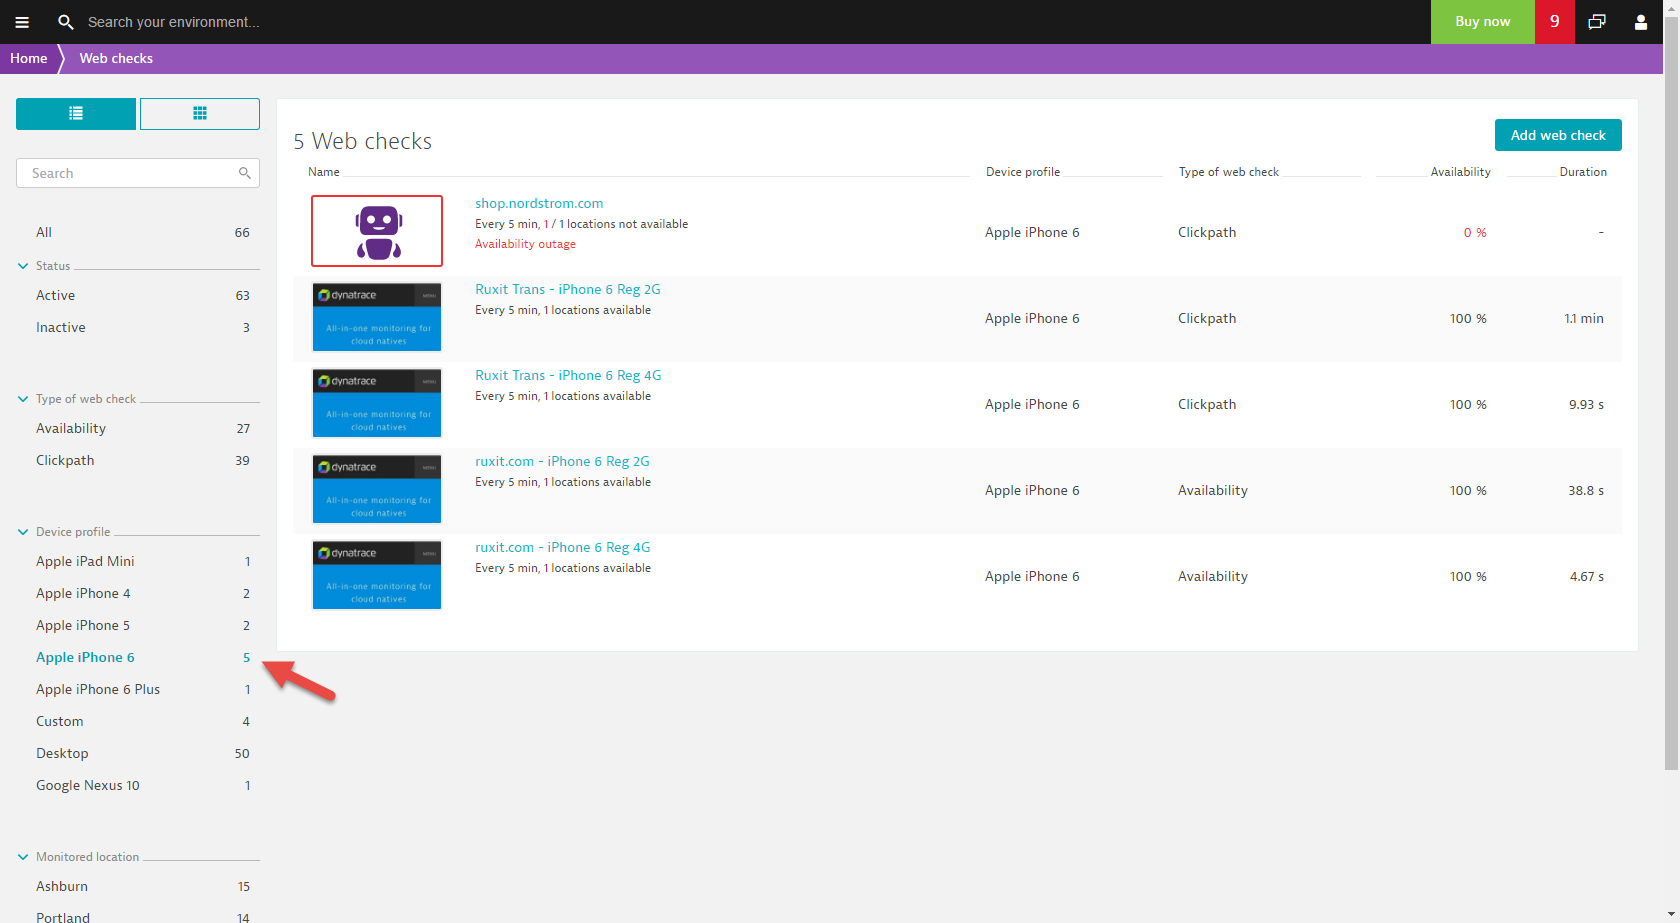The width and height of the screenshot is (1680, 923).
Task: Click the thumbnail of Ruxit Trans Reg 2G
Action: pos(377,317)
